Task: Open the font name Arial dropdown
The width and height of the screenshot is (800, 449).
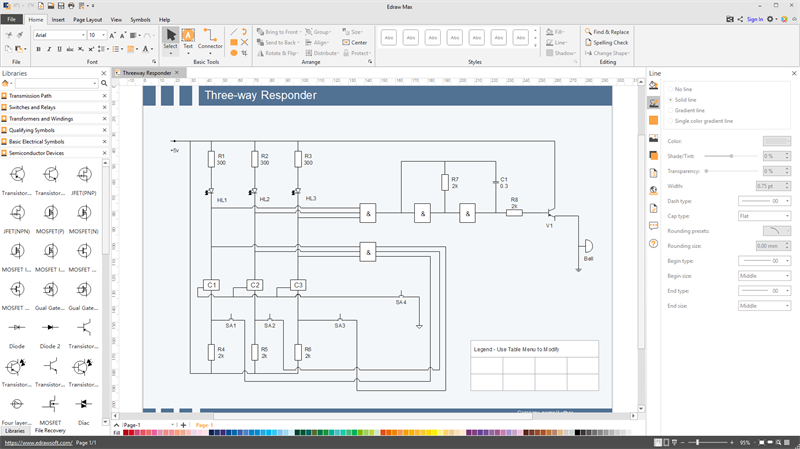Action: [x=83, y=35]
